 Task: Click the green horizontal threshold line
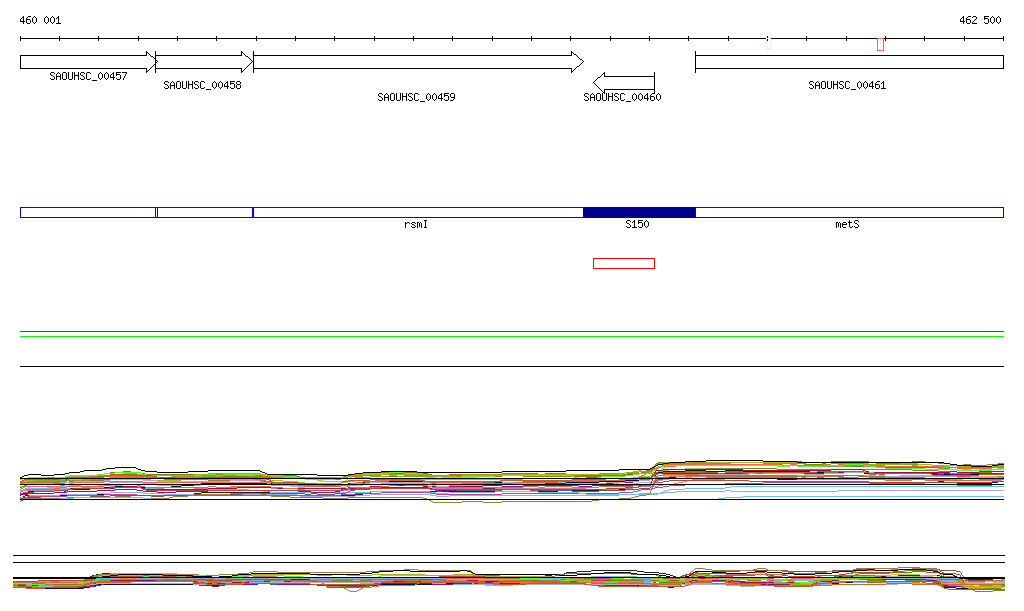[512, 336]
